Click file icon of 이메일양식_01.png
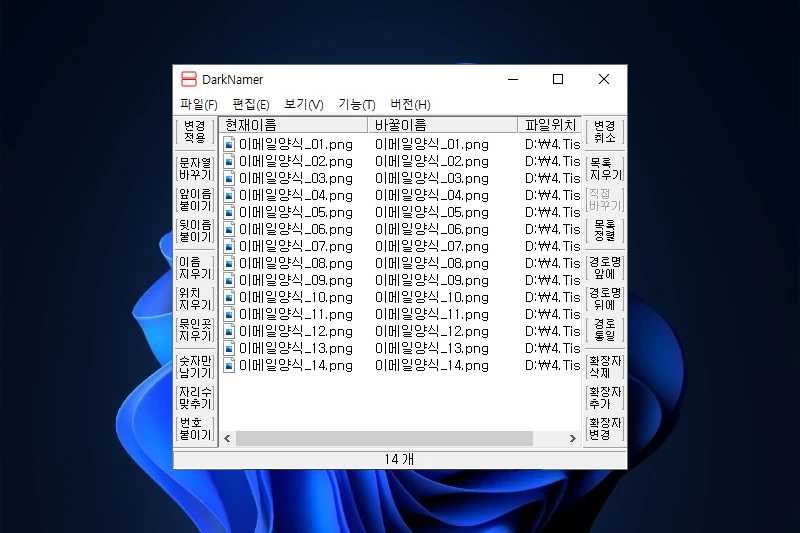The height and width of the screenshot is (533, 800). coord(229,144)
